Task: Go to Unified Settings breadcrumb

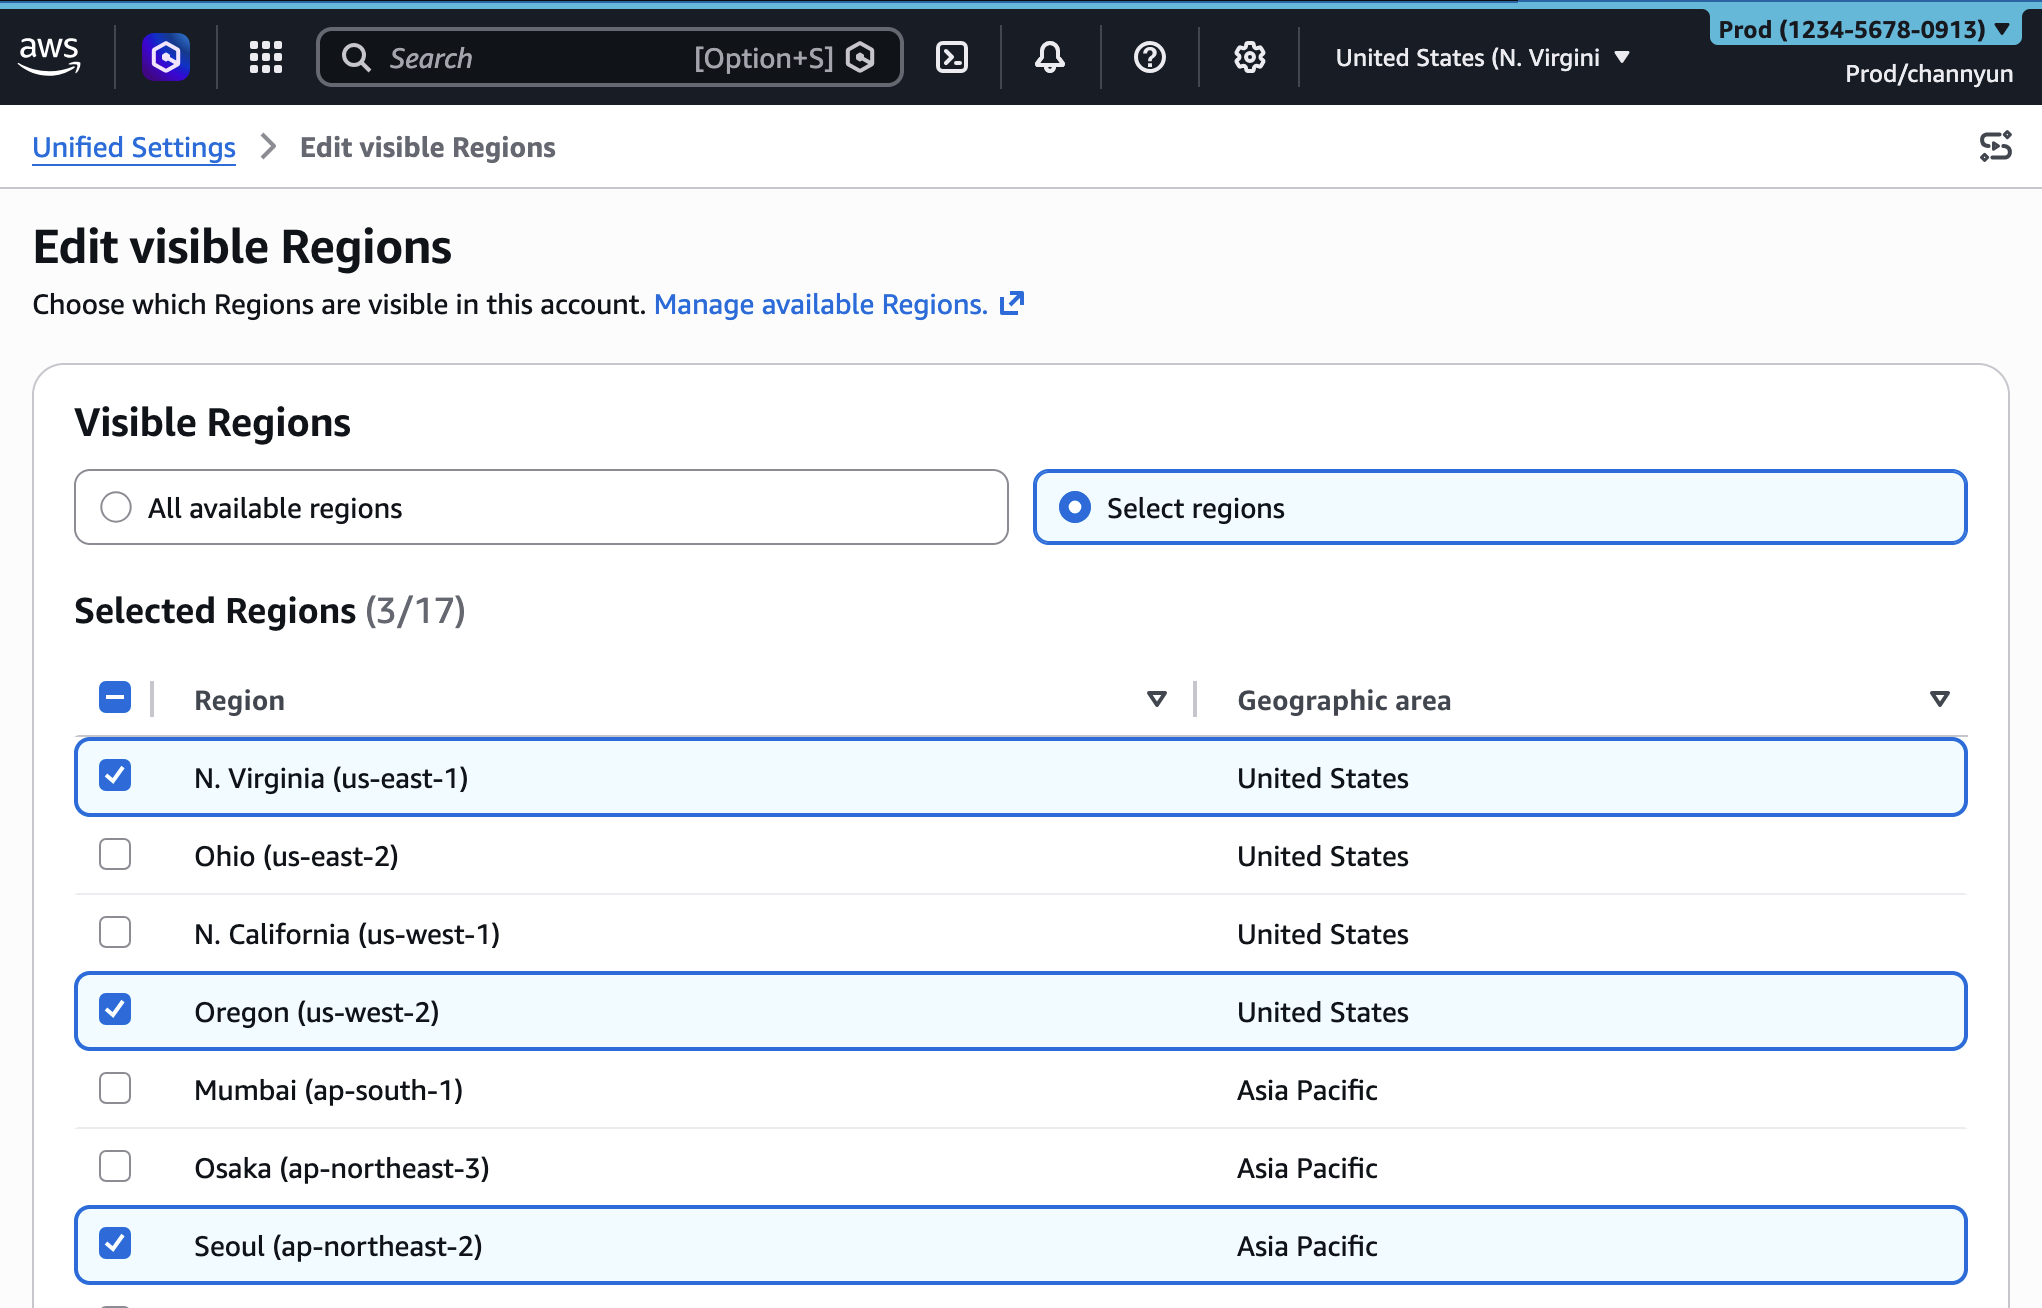Action: [134, 147]
